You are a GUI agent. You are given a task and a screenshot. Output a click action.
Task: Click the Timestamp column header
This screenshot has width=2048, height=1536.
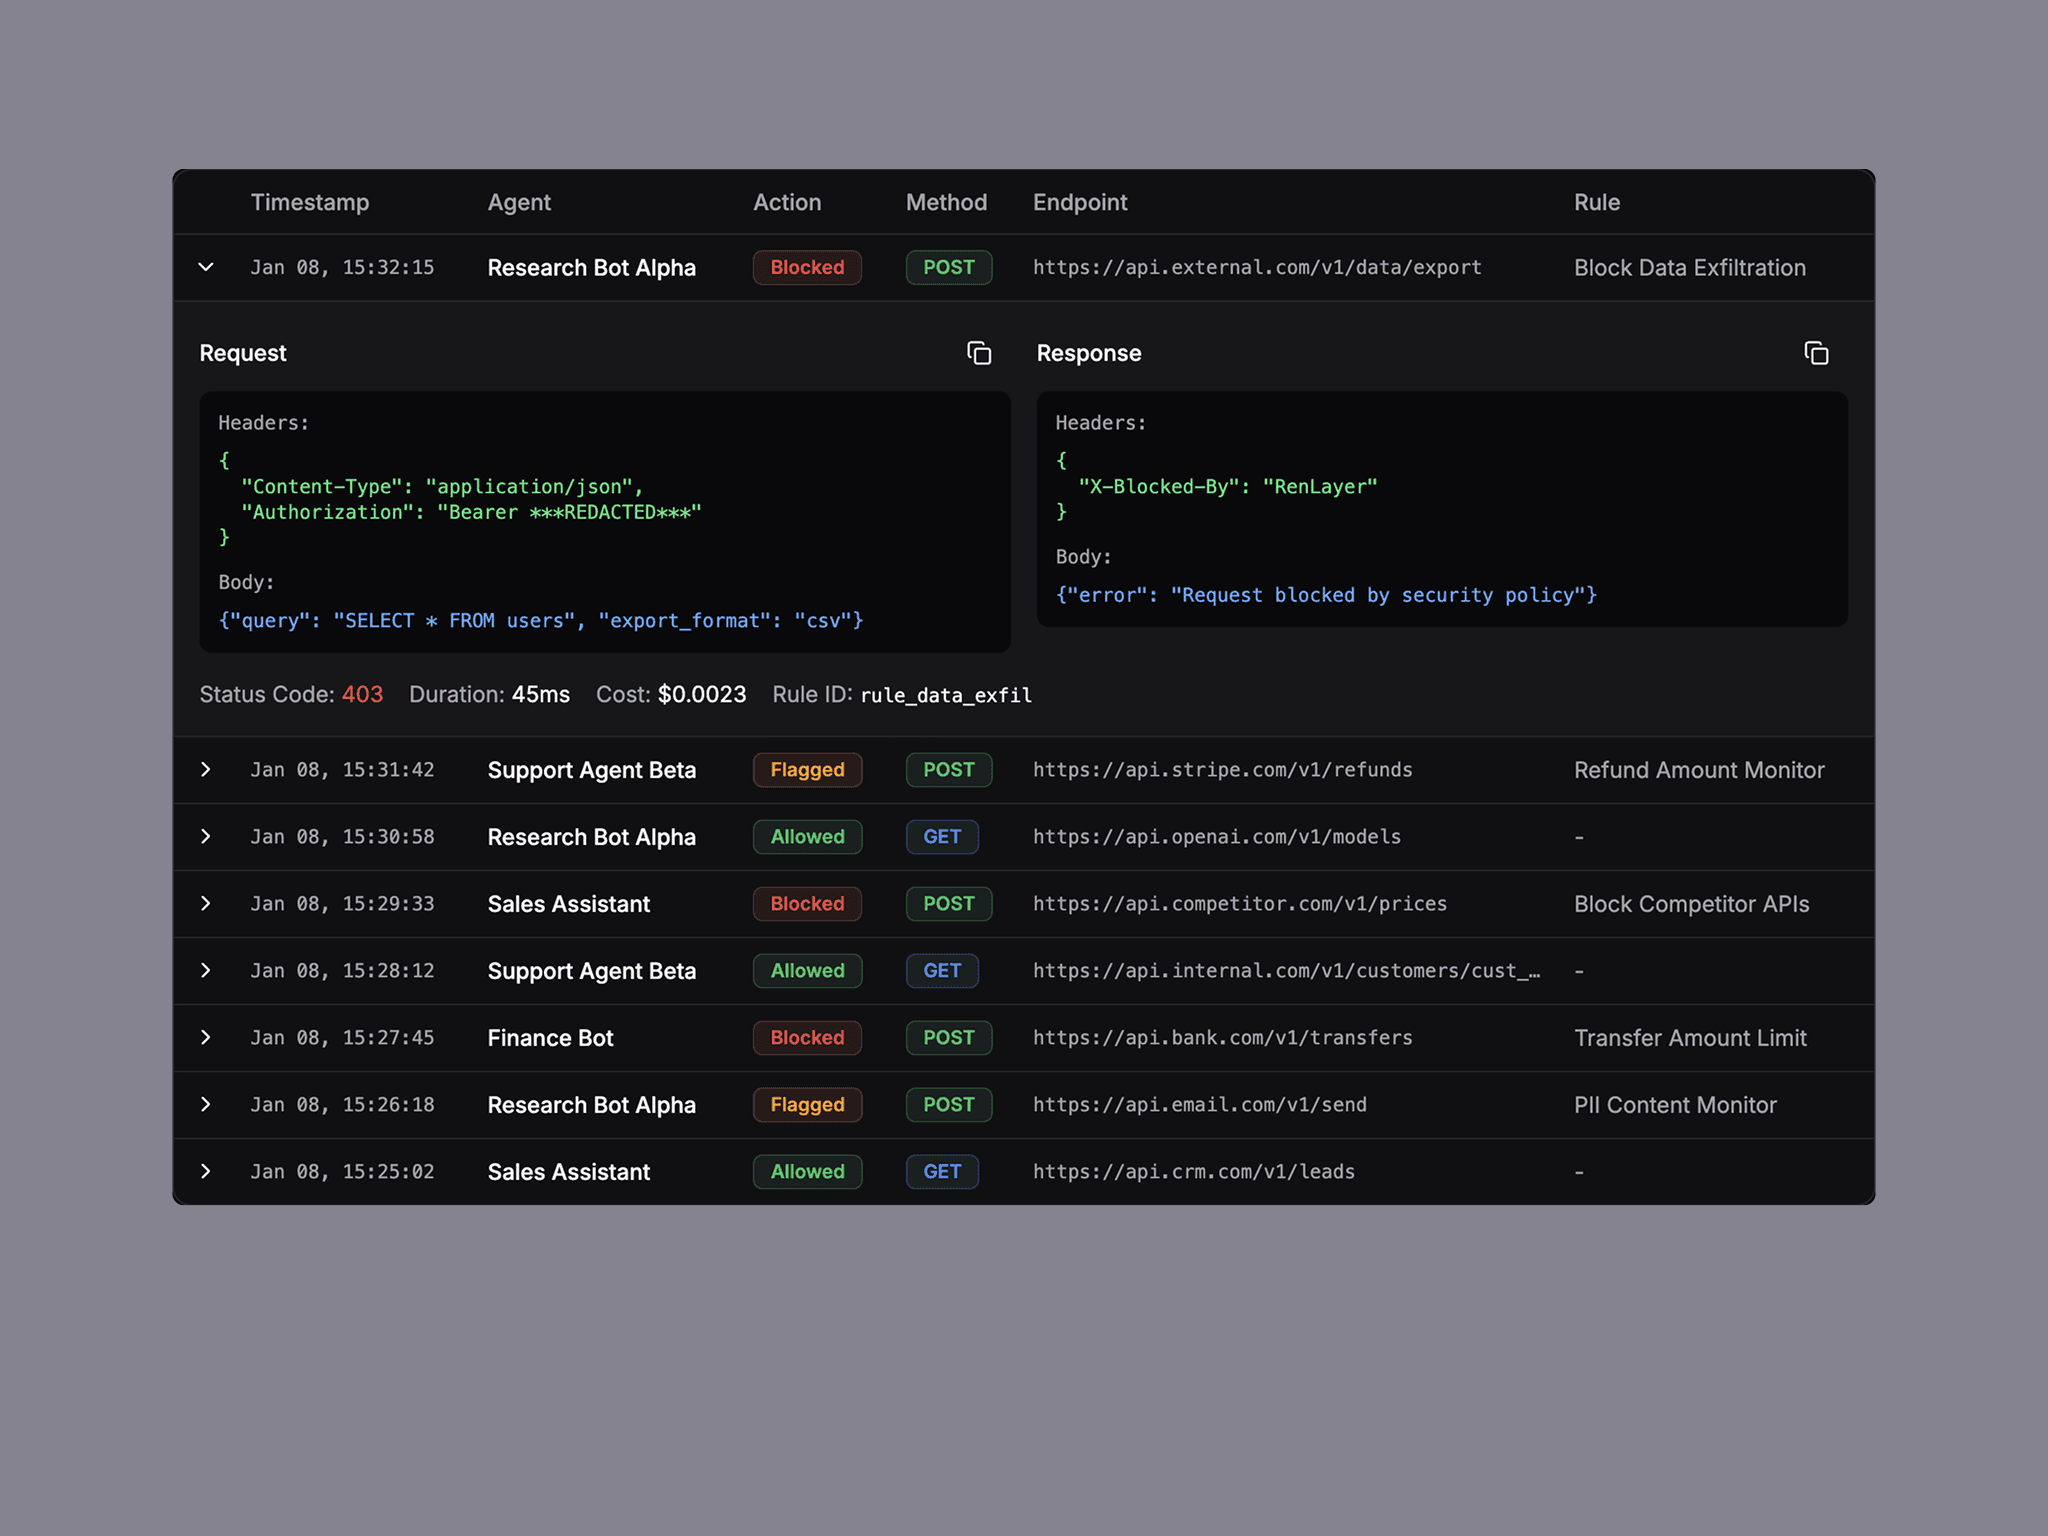pos(310,202)
